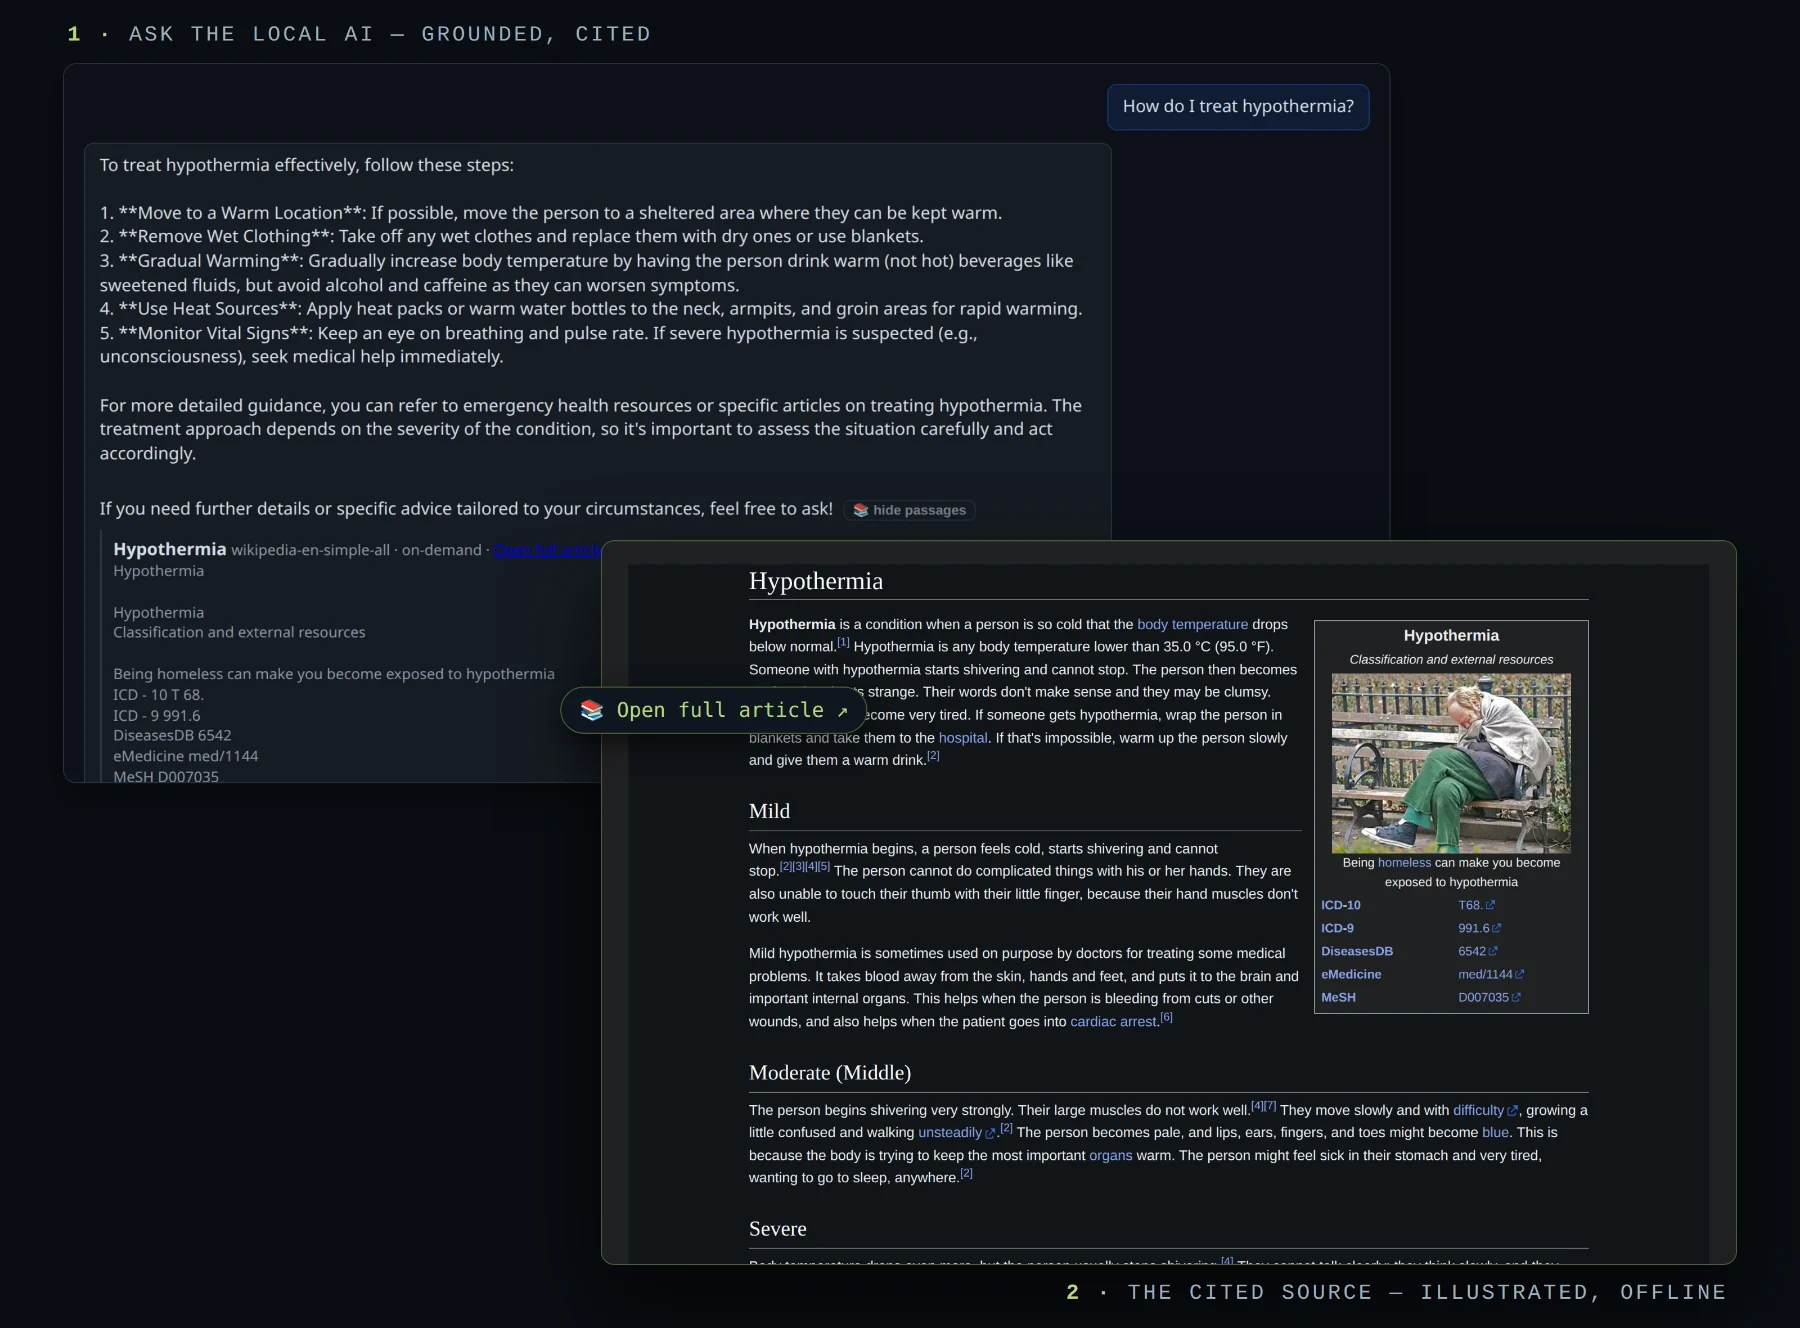Jump to citation [1] after 'below normal.'

tap(843, 642)
